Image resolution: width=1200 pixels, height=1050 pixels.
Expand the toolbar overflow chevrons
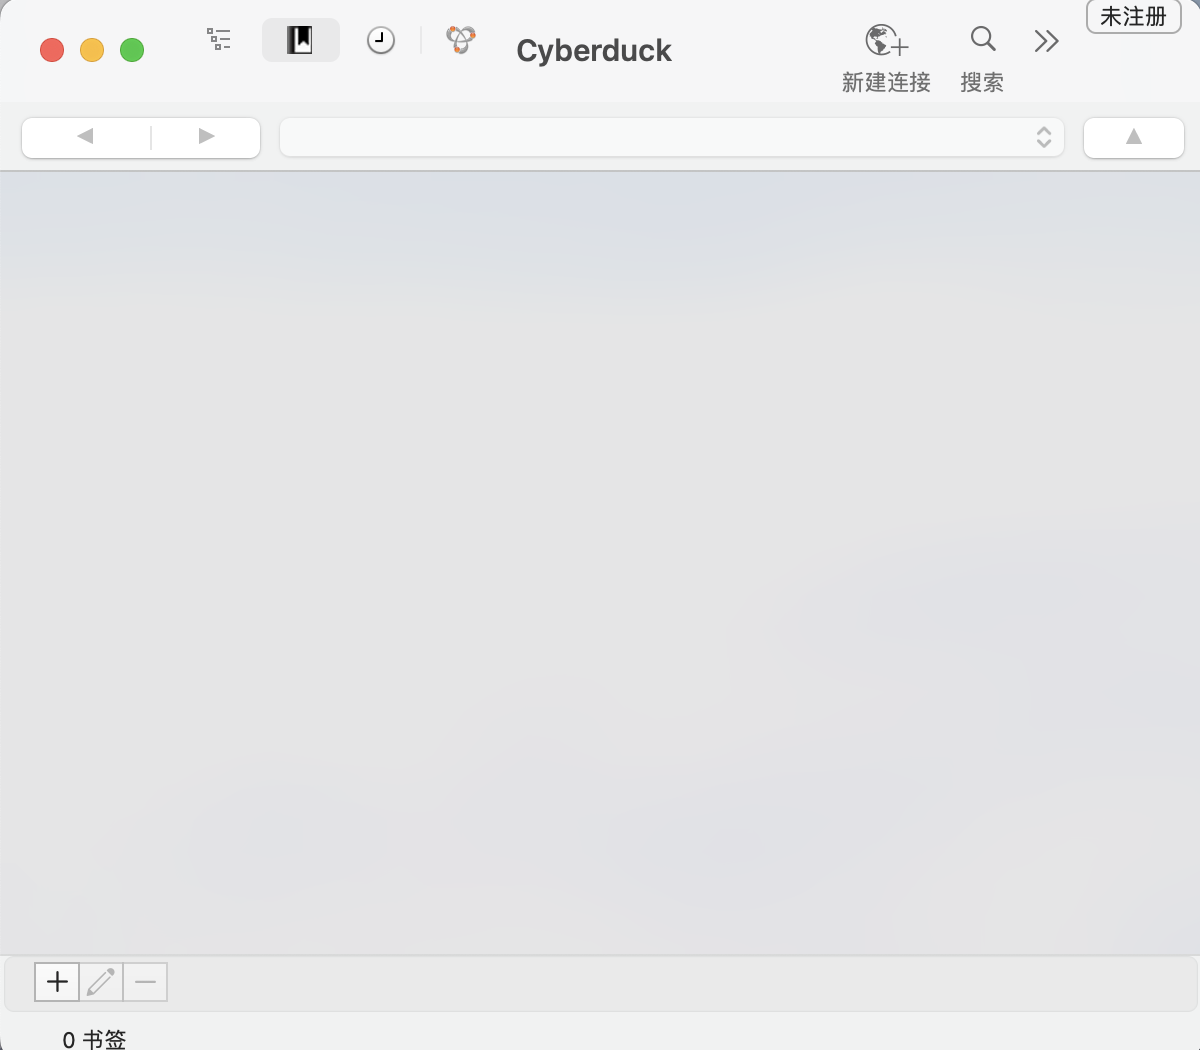click(x=1046, y=41)
